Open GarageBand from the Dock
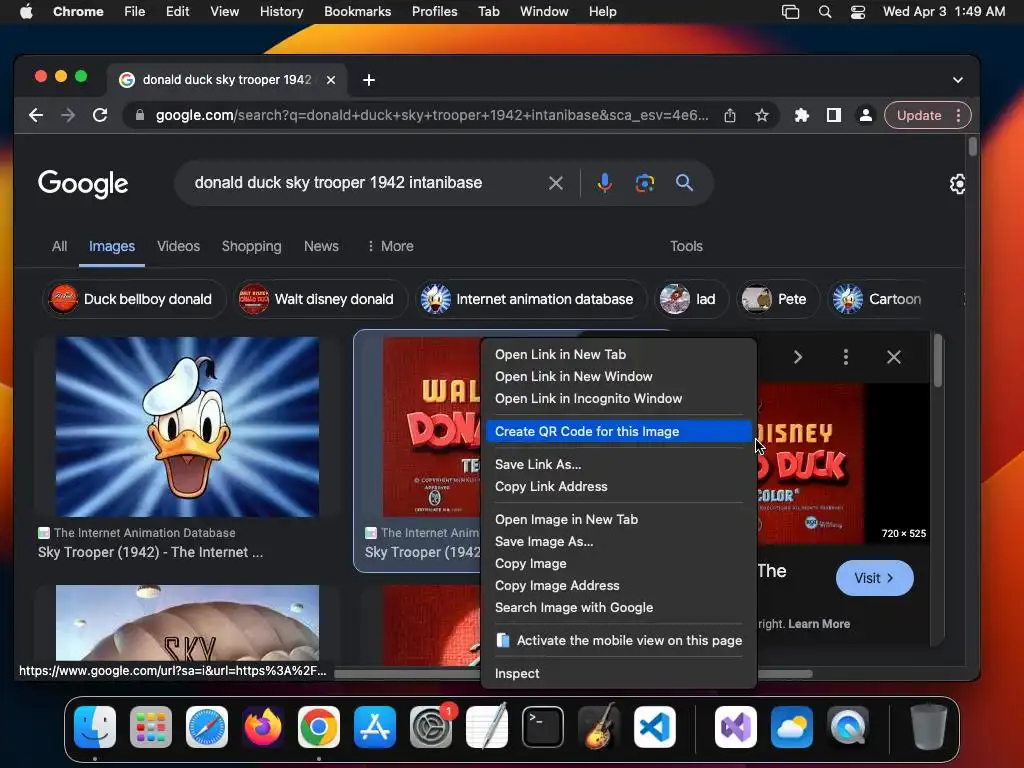Image resolution: width=1024 pixels, height=768 pixels. coord(599,727)
